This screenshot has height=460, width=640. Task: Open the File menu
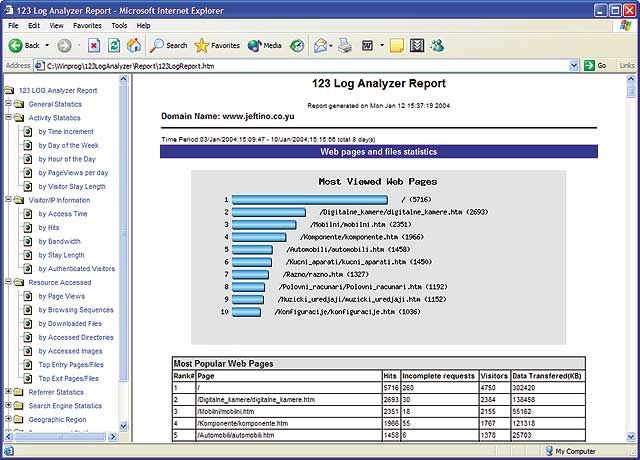[x=13, y=25]
